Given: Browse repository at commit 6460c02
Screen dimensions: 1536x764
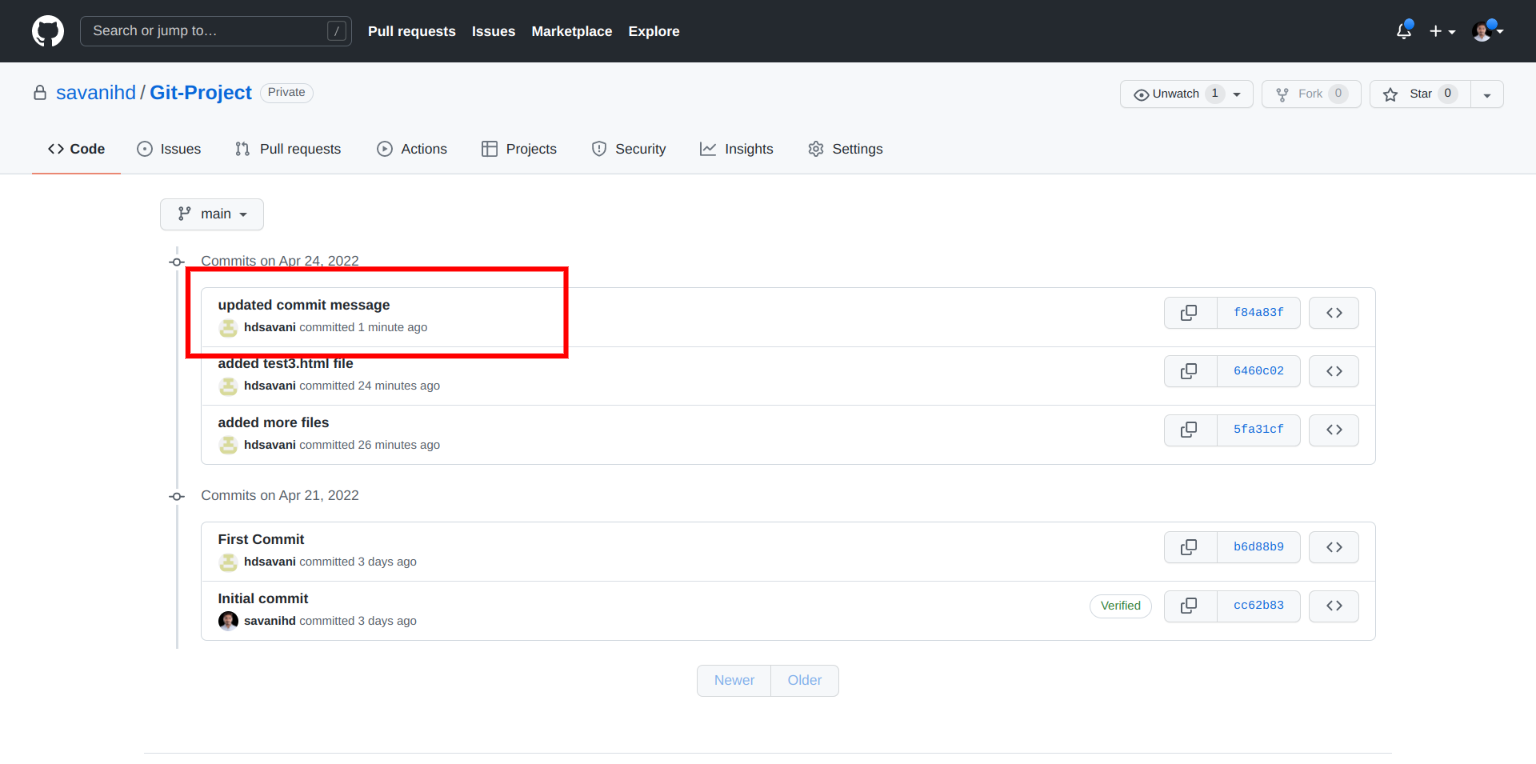Looking at the screenshot, I should [1333, 371].
